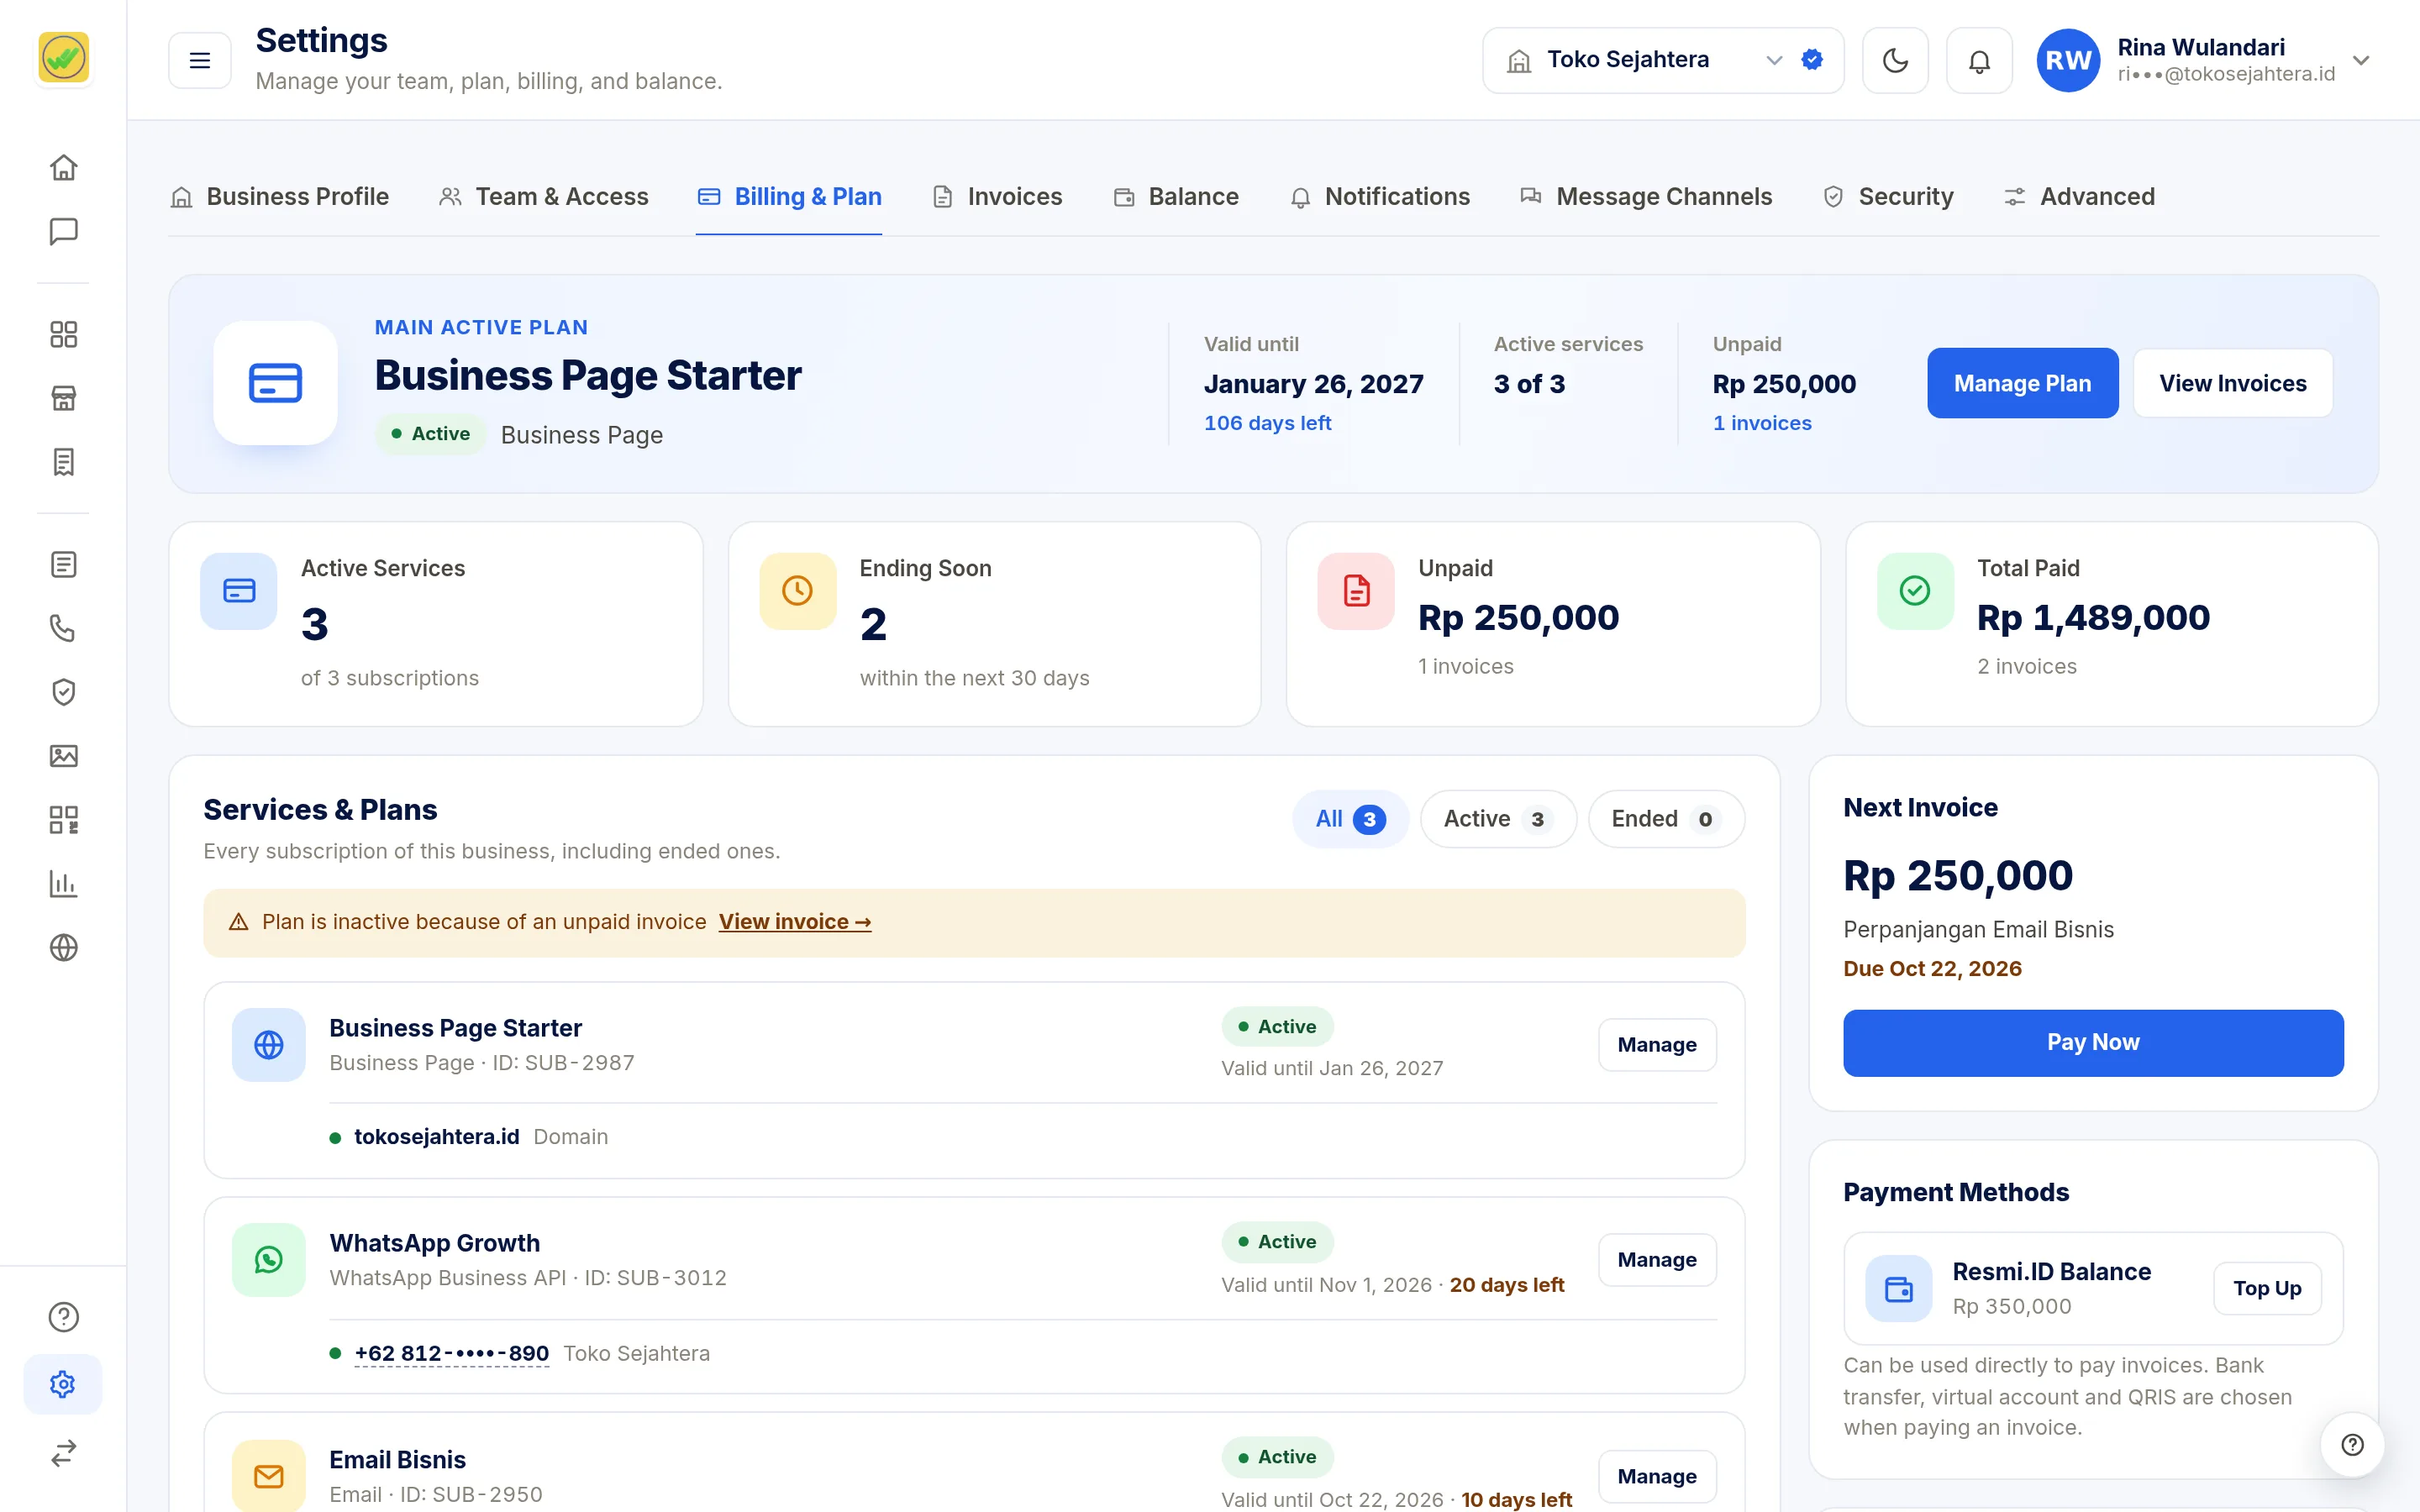Open the shield check sidebar icon
2420x1512 pixels.
pos(63,692)
